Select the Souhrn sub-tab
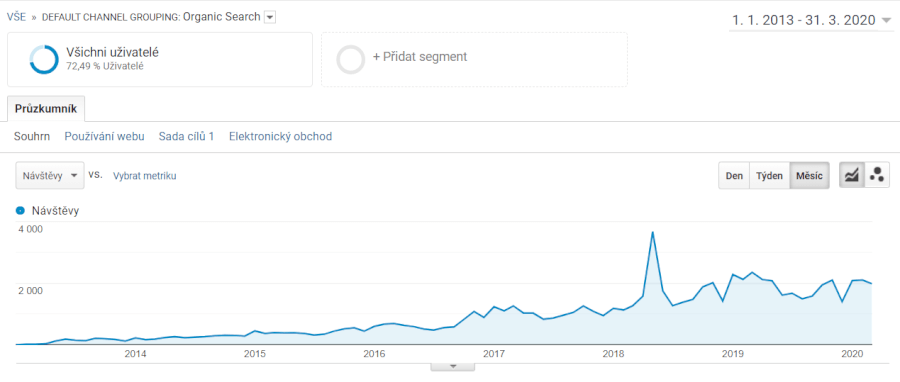Screen dimensions: 900x382 point(32,137)
